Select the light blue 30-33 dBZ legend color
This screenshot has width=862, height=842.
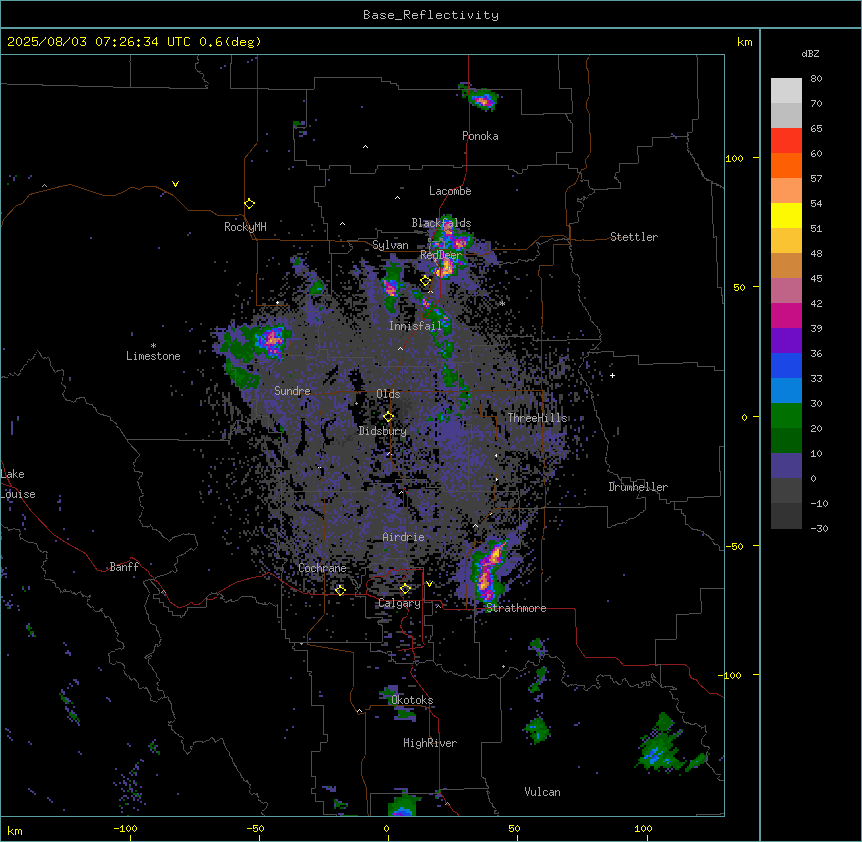[786, 390]
